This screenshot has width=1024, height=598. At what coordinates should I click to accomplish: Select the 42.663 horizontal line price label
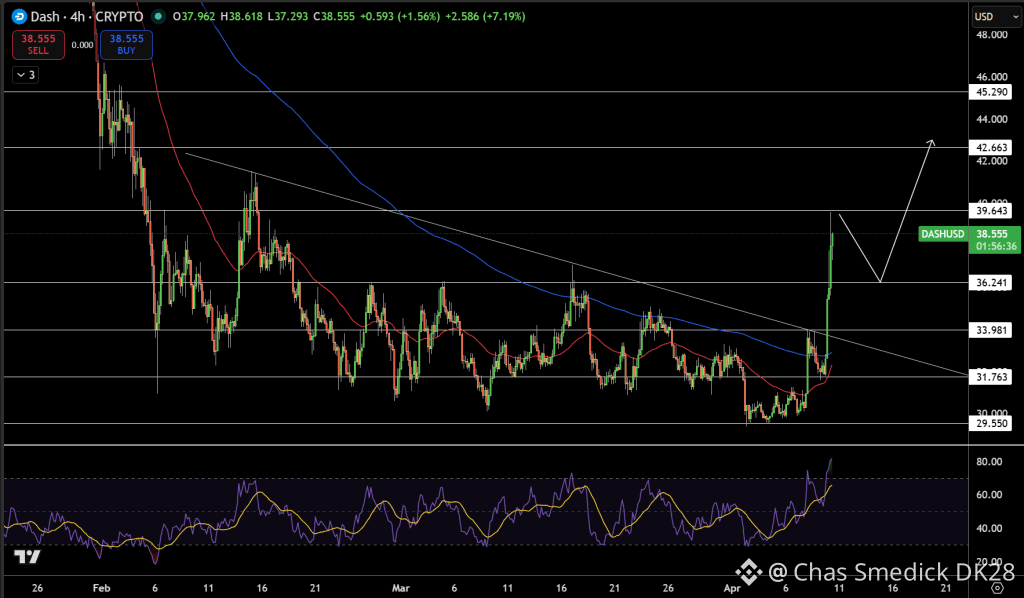[991, 148]
